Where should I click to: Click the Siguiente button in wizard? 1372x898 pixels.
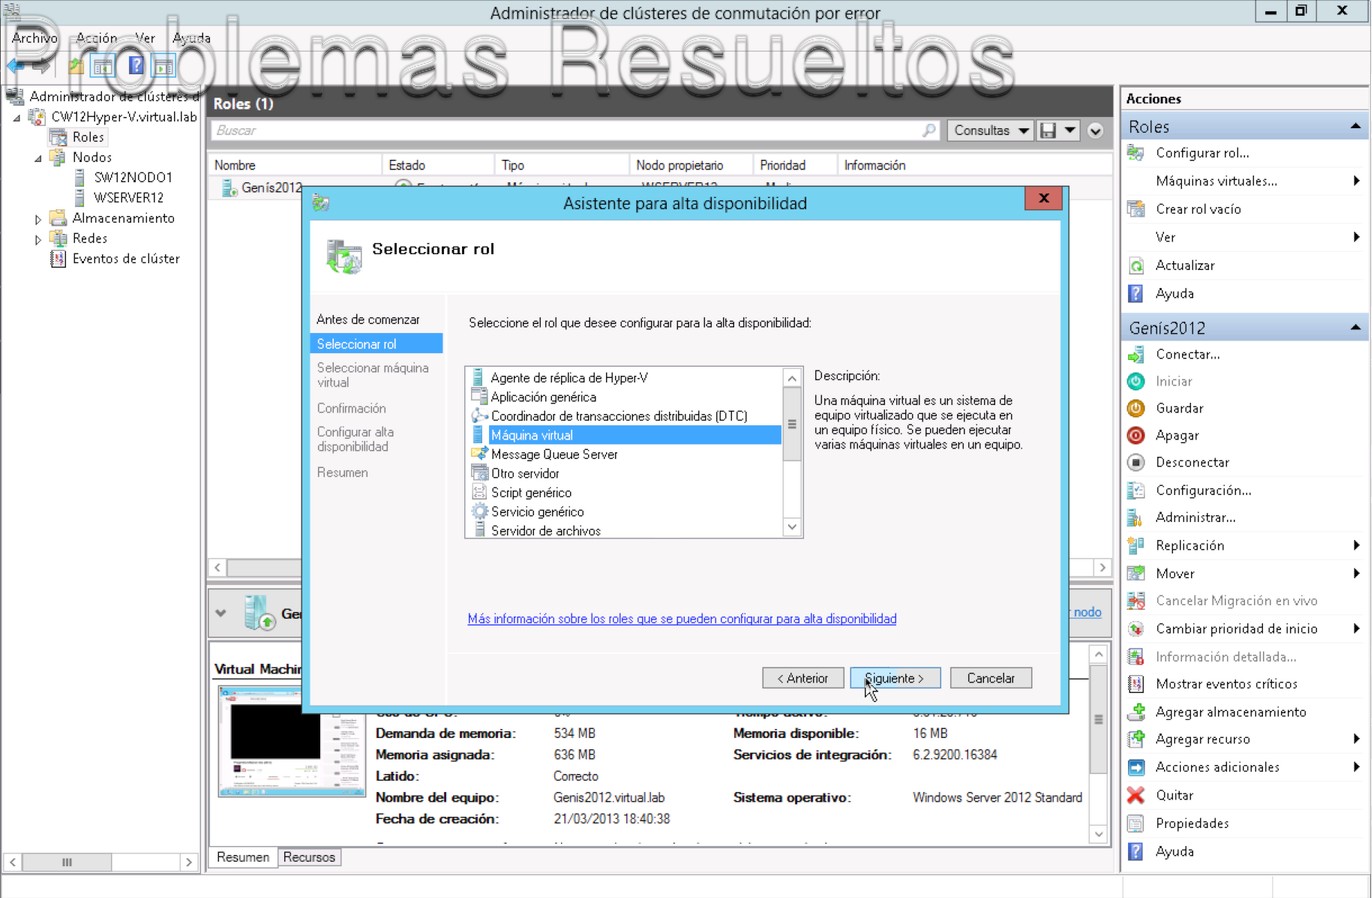point(894,678)
